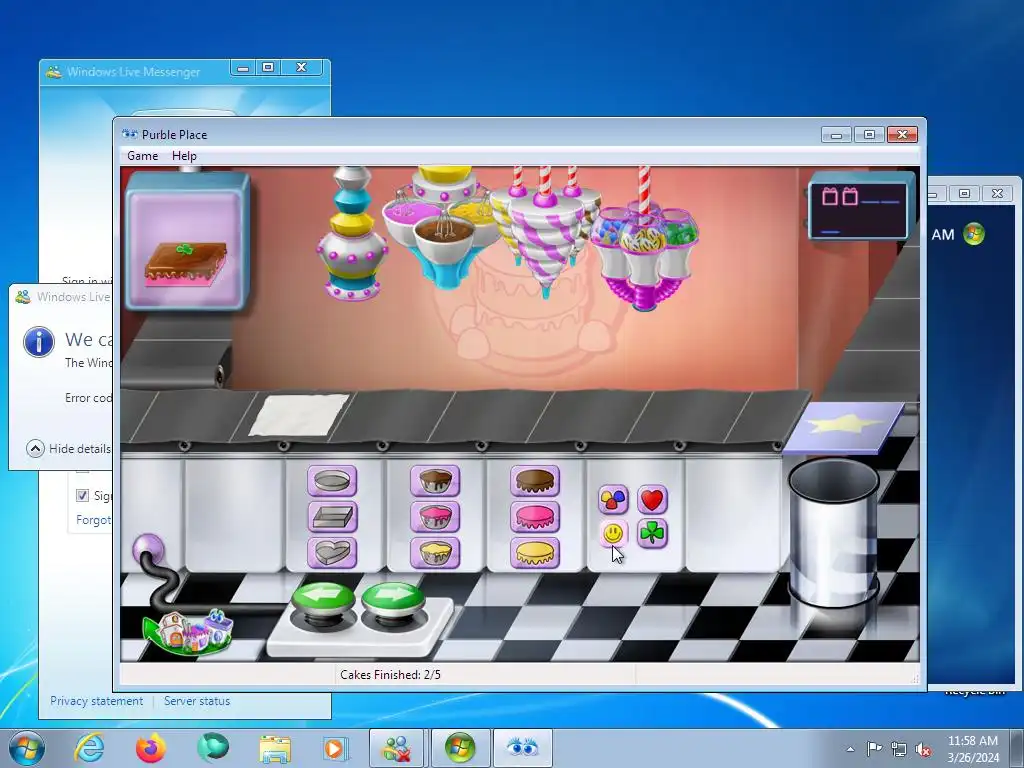Throw cake away in the trash can
Image resolution: width=1024 pixels, height=768 pixels.
(x=834, y=532)
